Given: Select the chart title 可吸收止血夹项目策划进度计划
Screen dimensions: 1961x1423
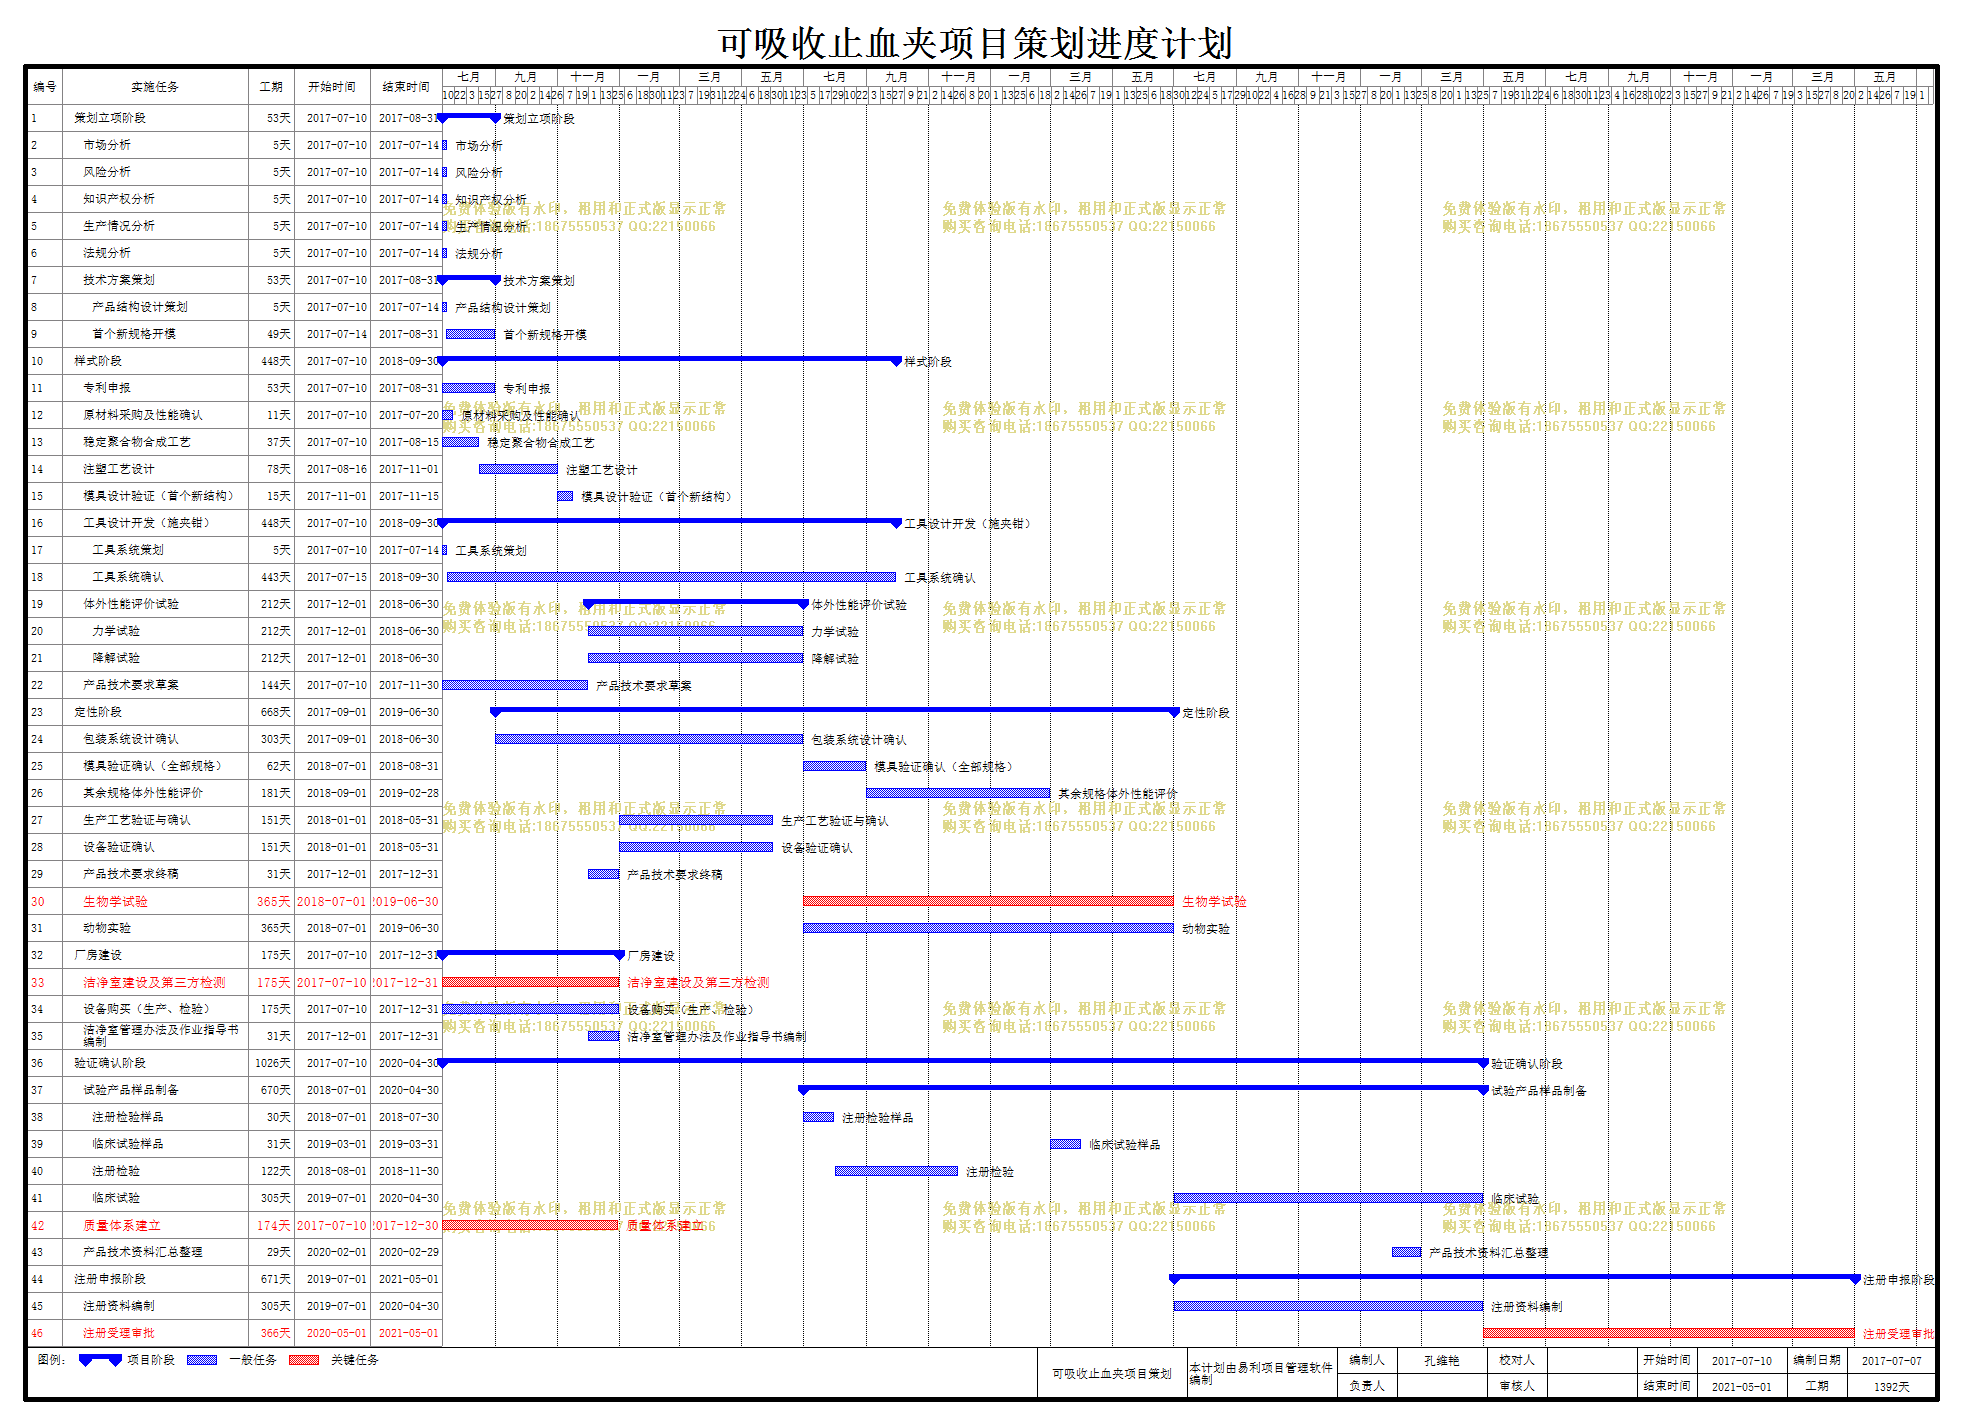Looking at the screenshot, I should click(975, 43).
